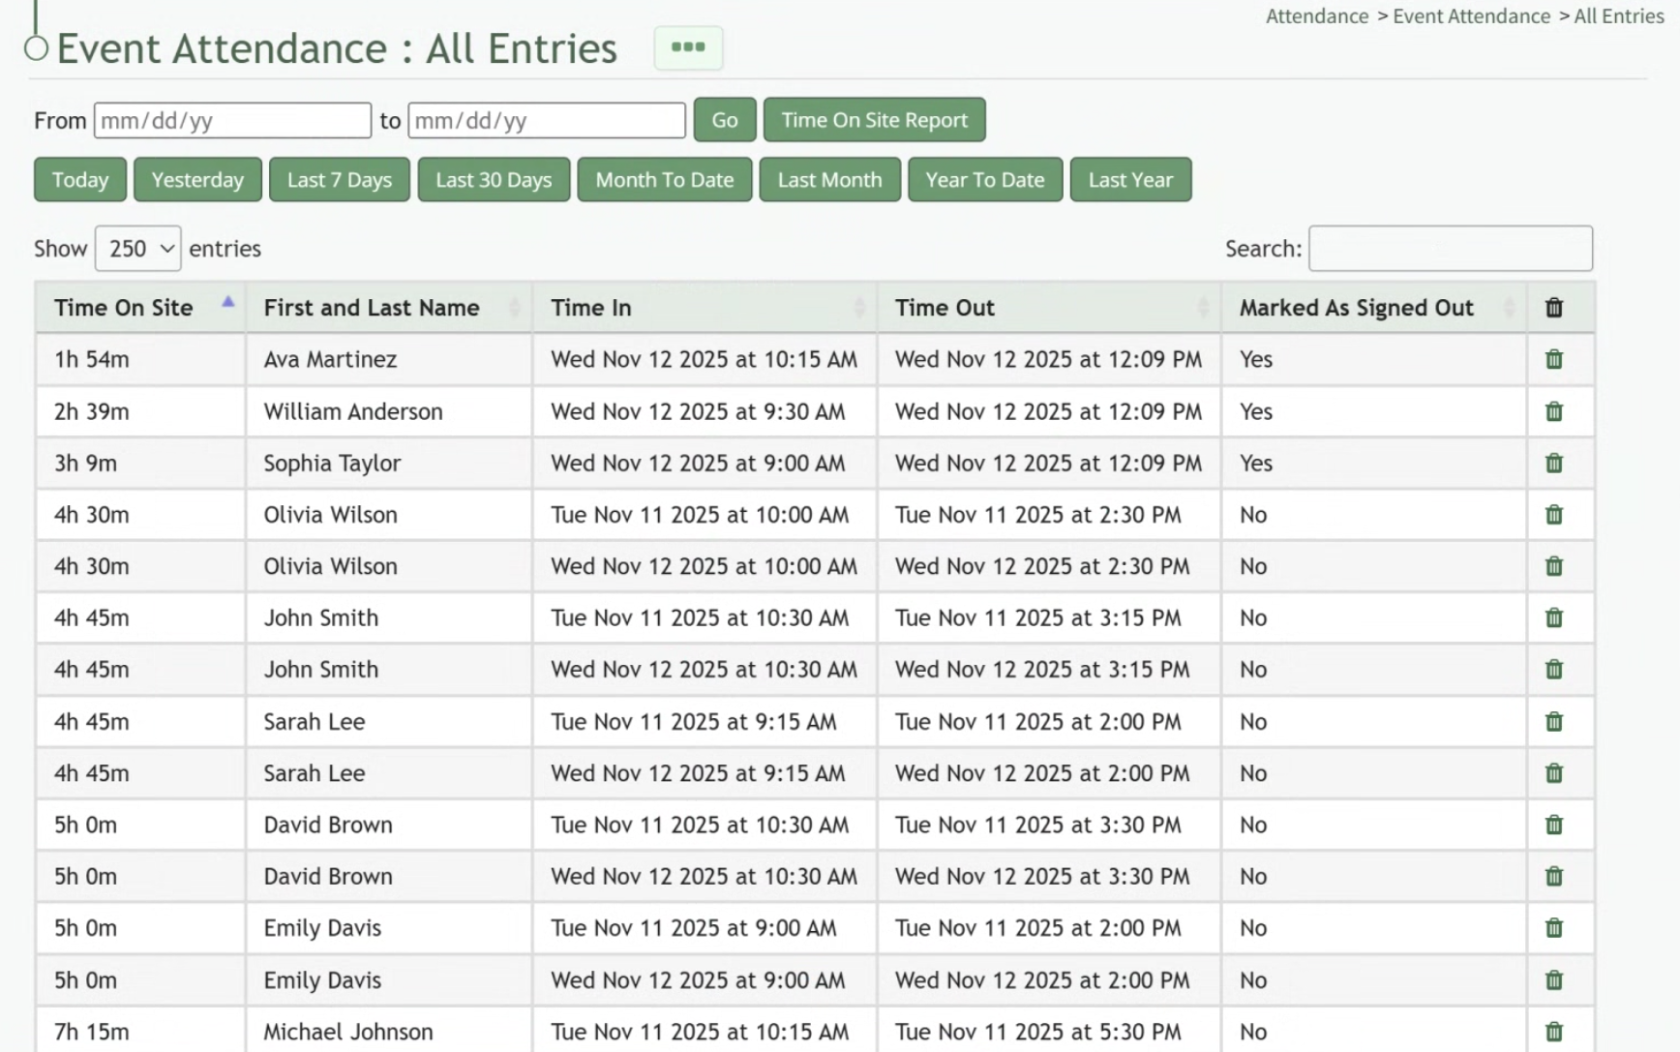
Task: Delete Sarah Lee's Tue Nov 11 entry
Action: (1553, 721)
